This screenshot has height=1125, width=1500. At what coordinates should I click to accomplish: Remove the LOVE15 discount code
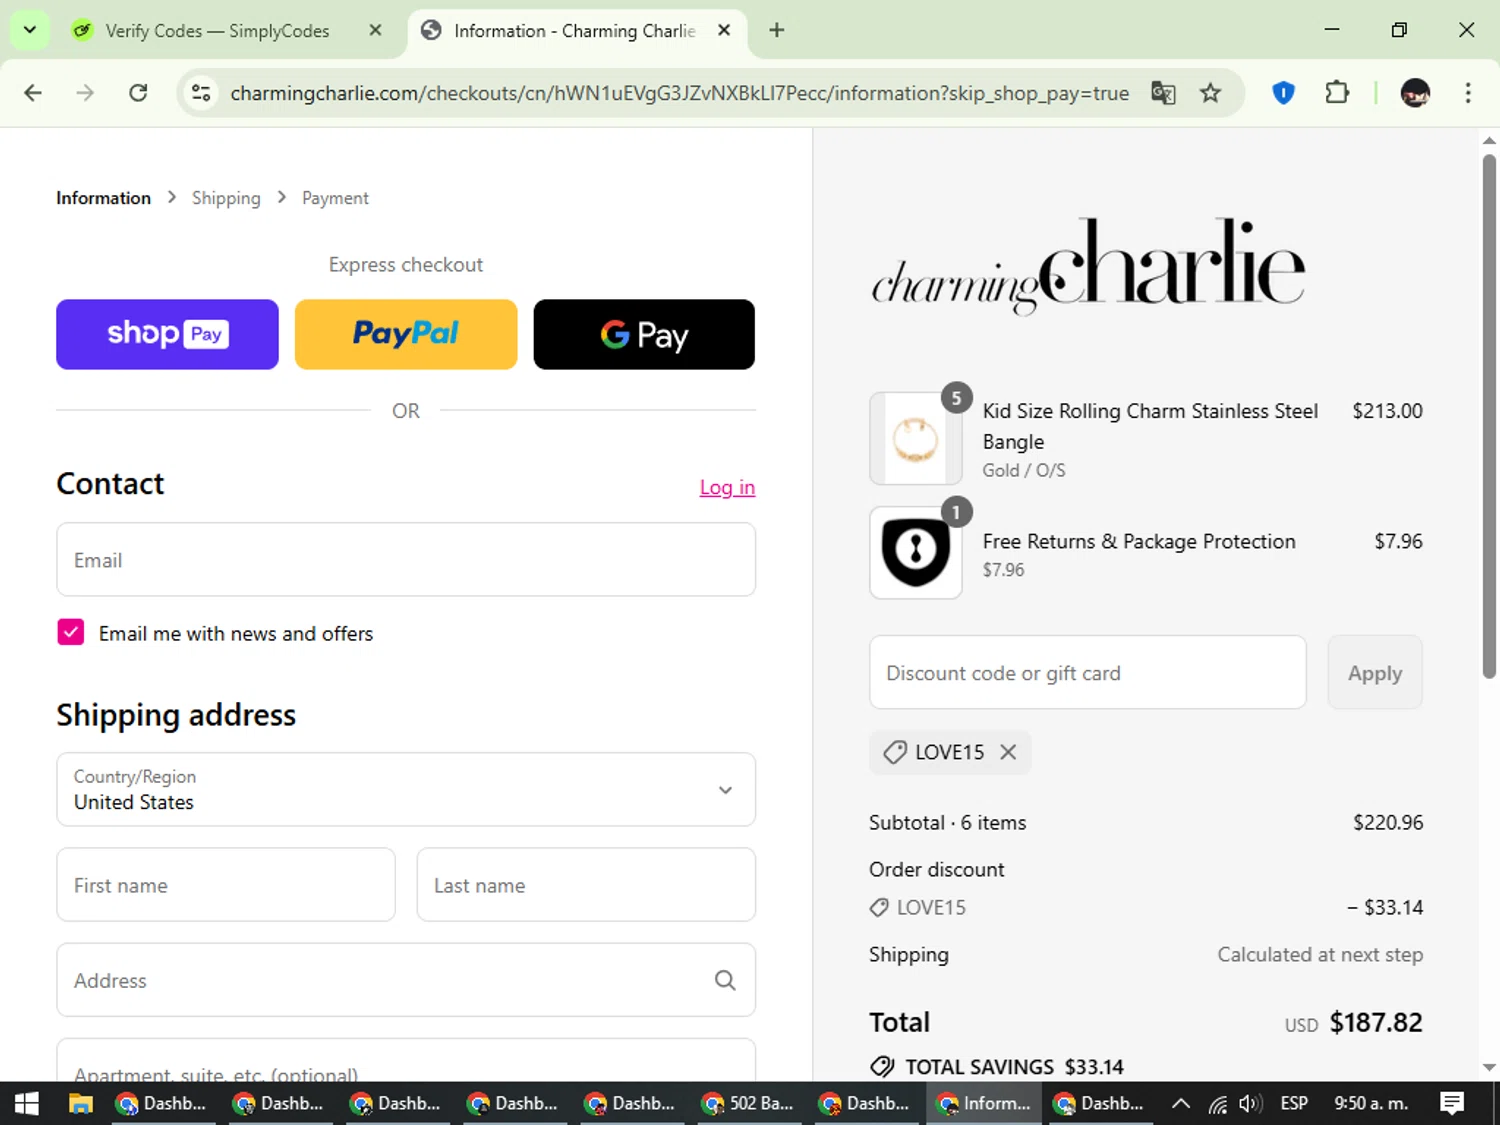pos(1008,752)
